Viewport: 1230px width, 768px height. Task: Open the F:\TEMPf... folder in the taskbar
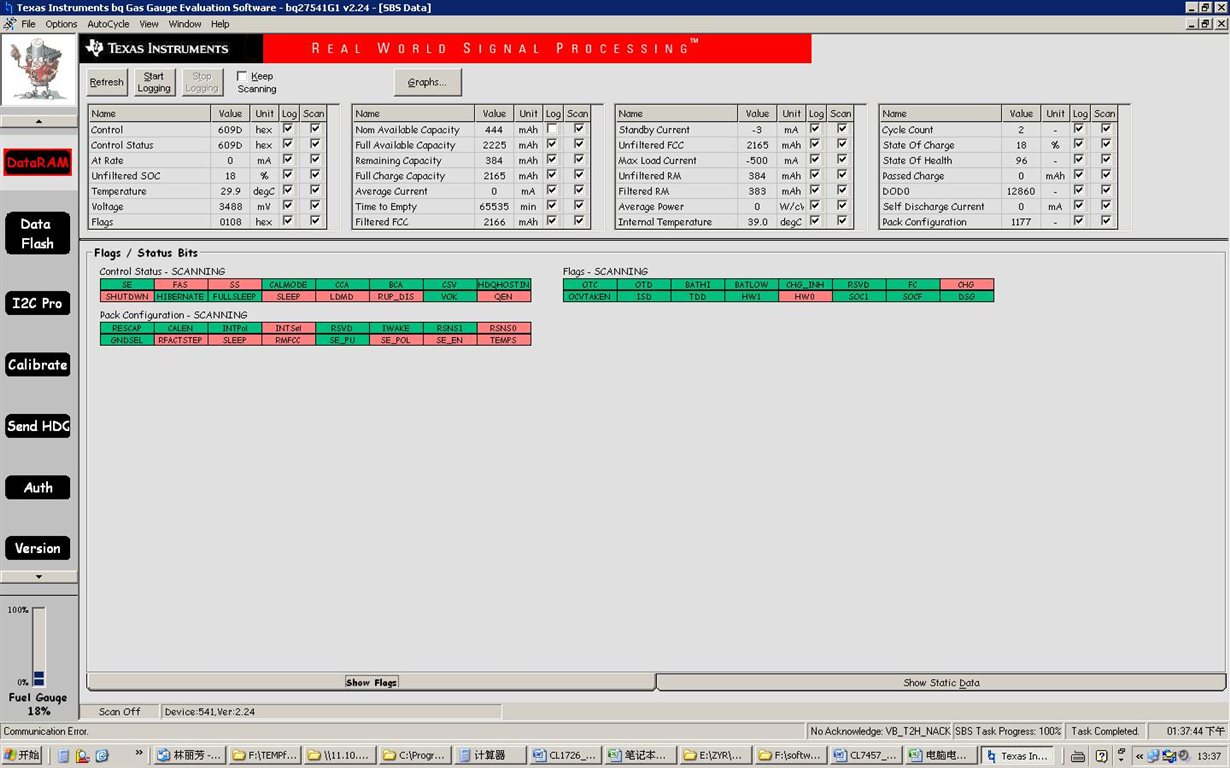263,756
